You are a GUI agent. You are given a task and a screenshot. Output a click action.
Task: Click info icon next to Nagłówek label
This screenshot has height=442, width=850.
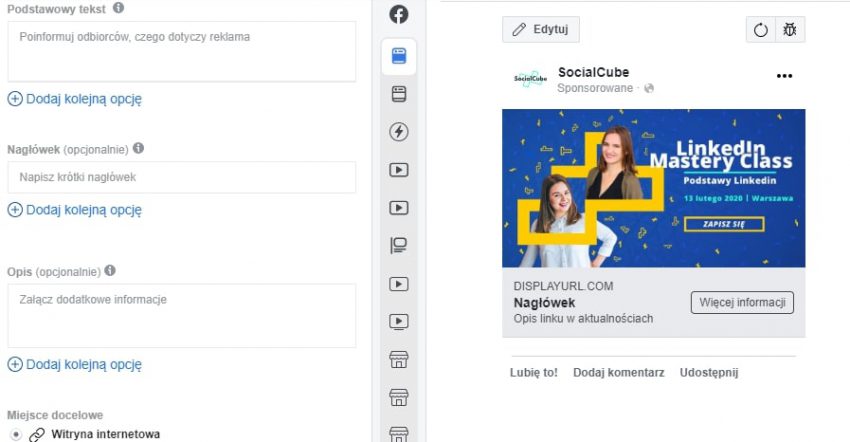138,148
